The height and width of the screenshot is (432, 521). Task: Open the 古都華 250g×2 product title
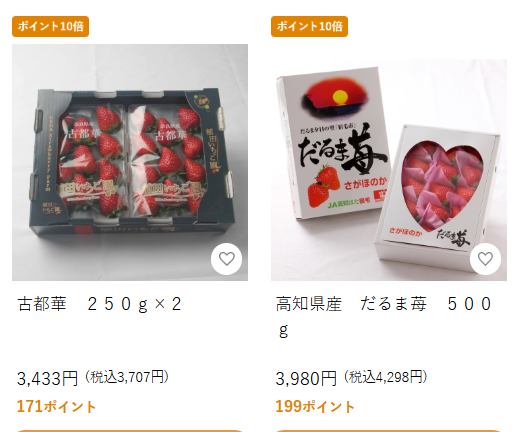click(x=99, y=304)
